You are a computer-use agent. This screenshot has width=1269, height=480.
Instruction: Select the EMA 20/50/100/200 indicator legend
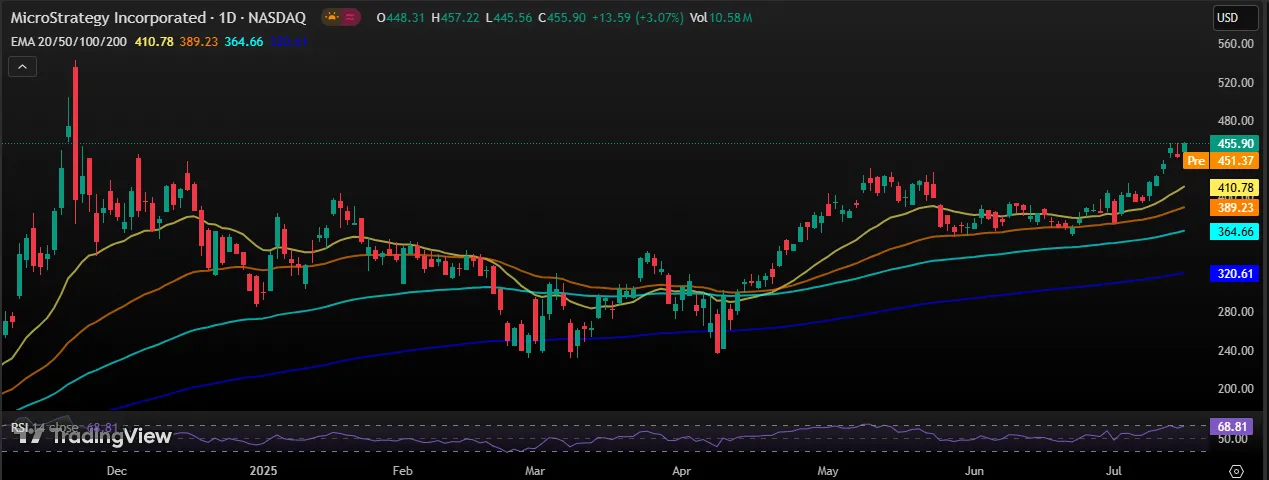click(68, 41)
